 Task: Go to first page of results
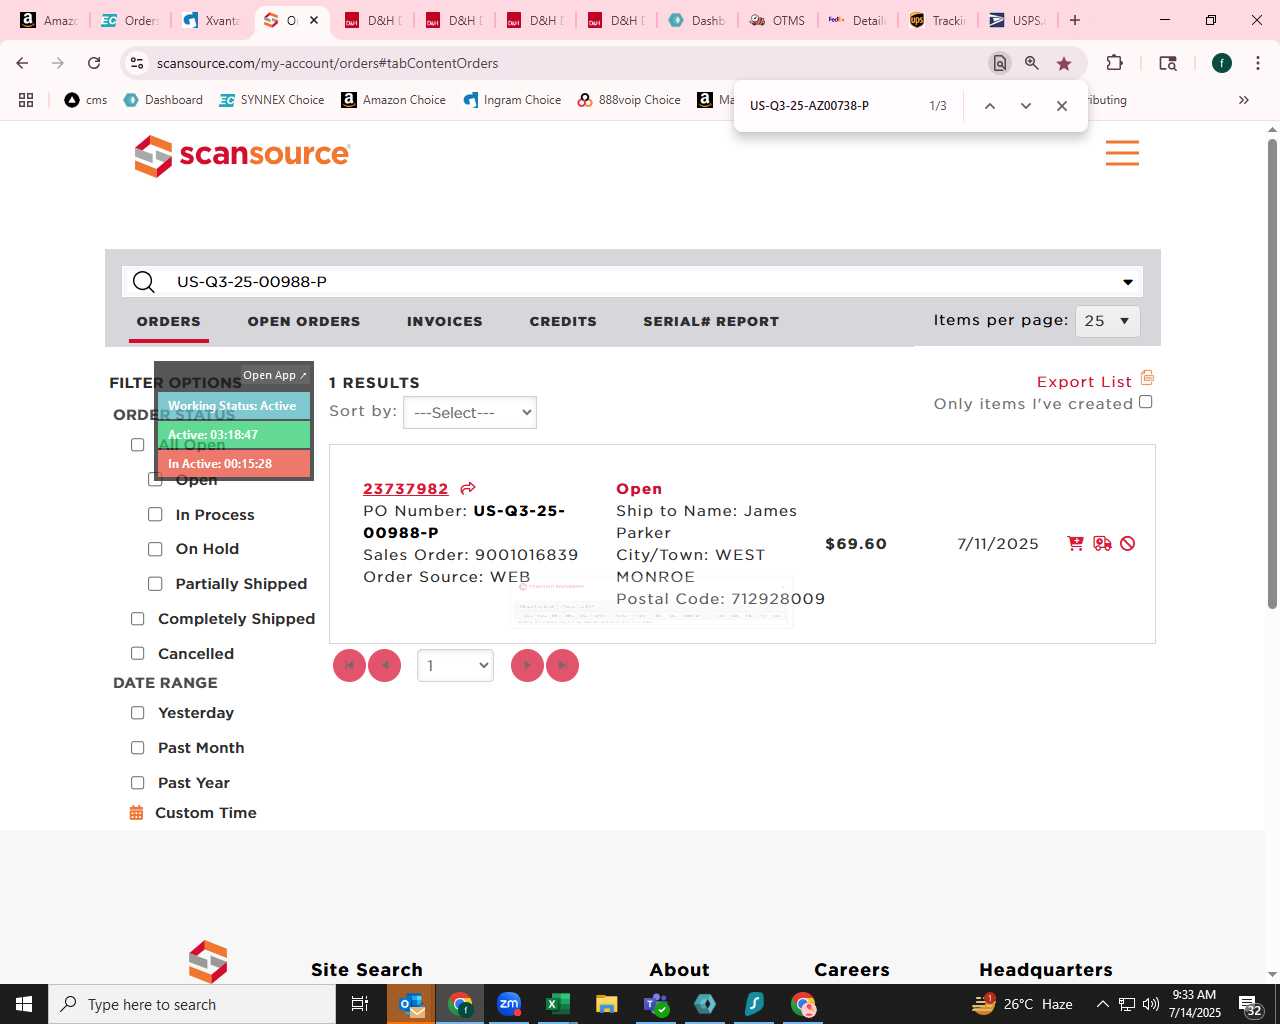tap(349, 665)
